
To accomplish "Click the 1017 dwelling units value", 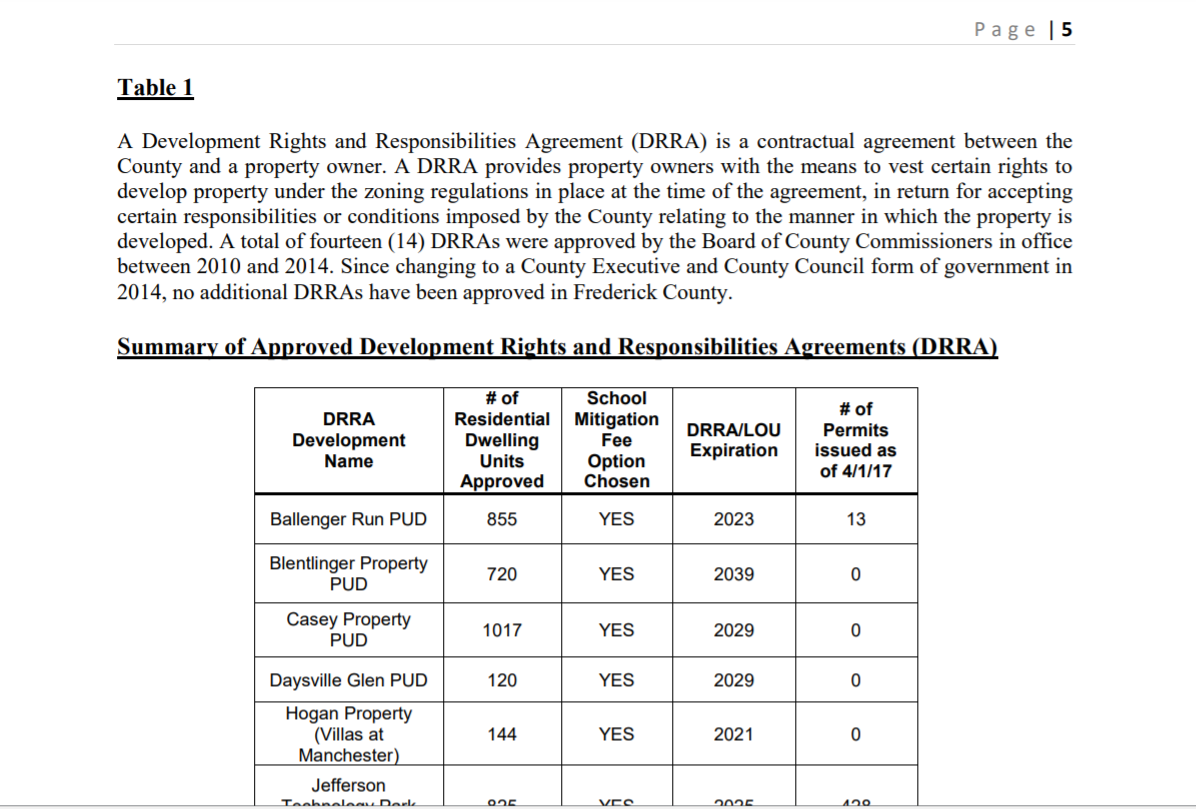I will [x=501, y=631].
